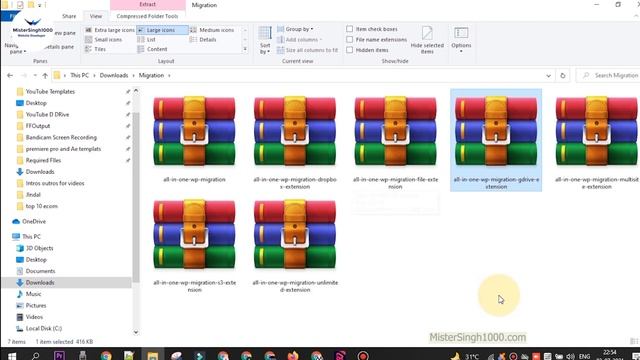Image resolution: width=640 pixels, height=360 pixels.
Task: Open Intros outros for videos folder
Action: [55, 183]
